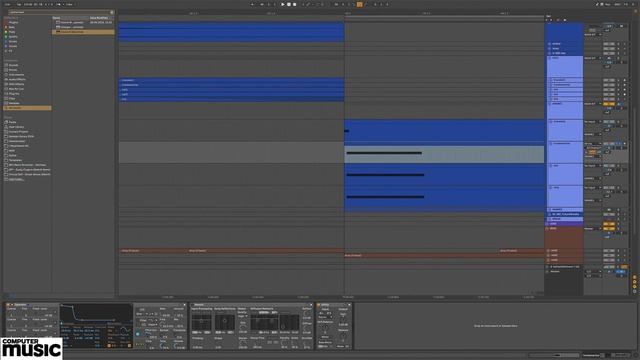Screen dimensions: 640x360
Task: Select the grey highlighted MIDI clip
Action: (x=444, y=154)
